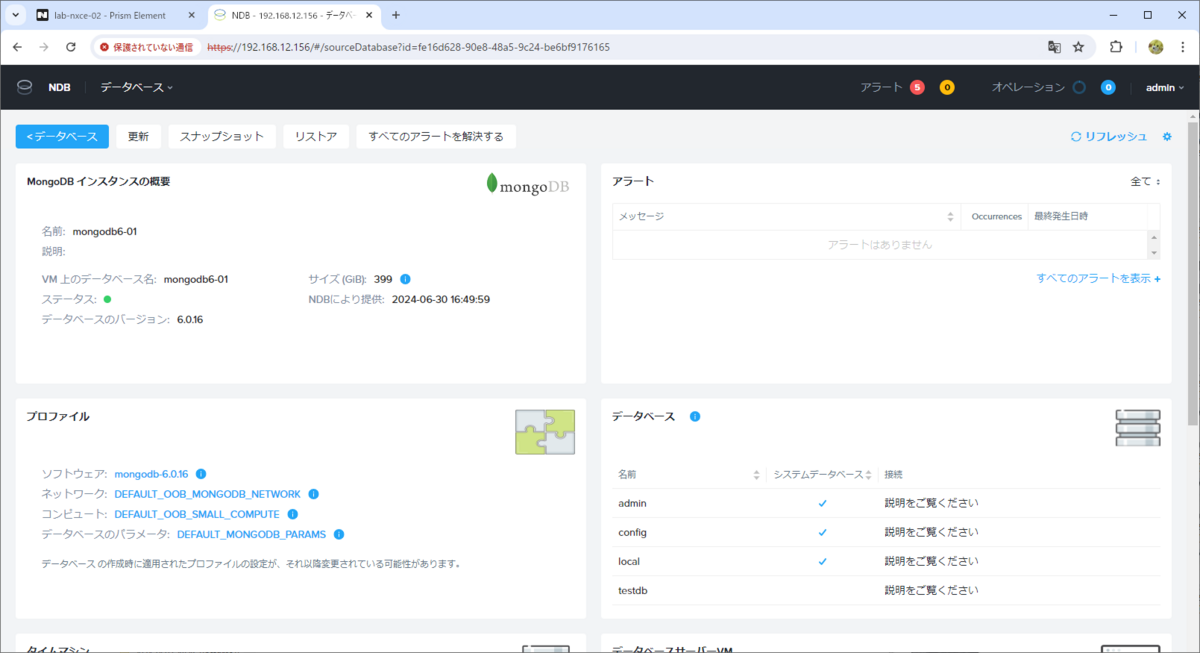Reload the page in the browser
Screen dimensions: 1200x653
pos(71,47)
